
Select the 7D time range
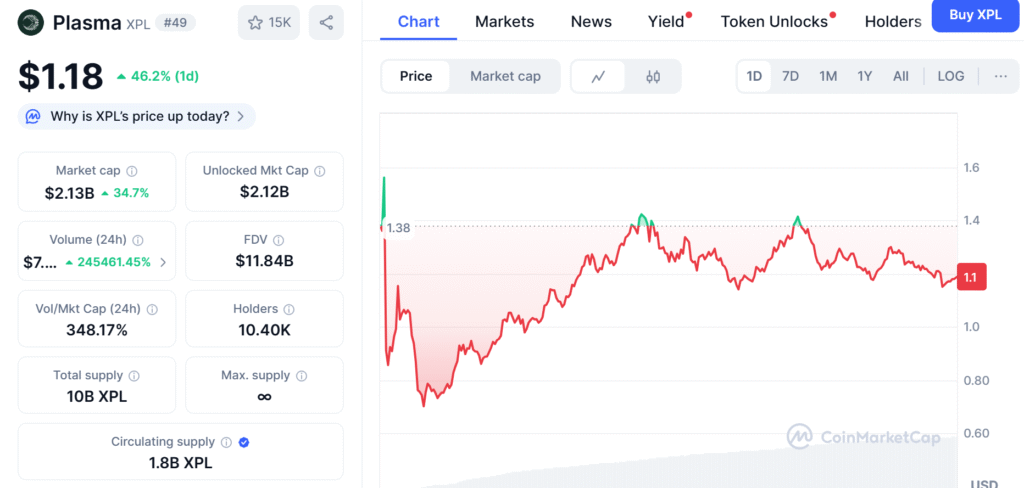[790, 76]
